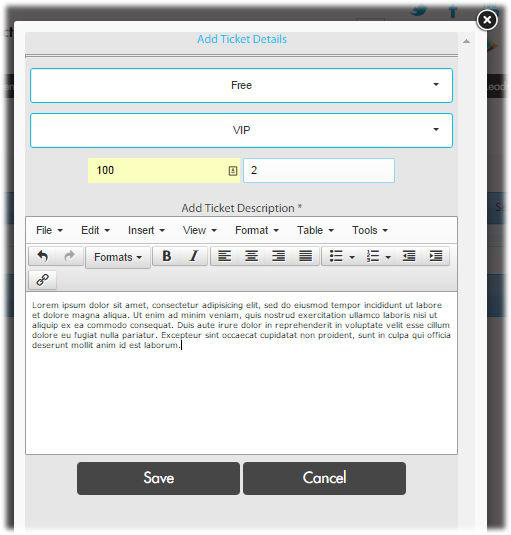Increase the paragraph indent
The width and height of the screenshot is (511, 535).
point(436,256)
